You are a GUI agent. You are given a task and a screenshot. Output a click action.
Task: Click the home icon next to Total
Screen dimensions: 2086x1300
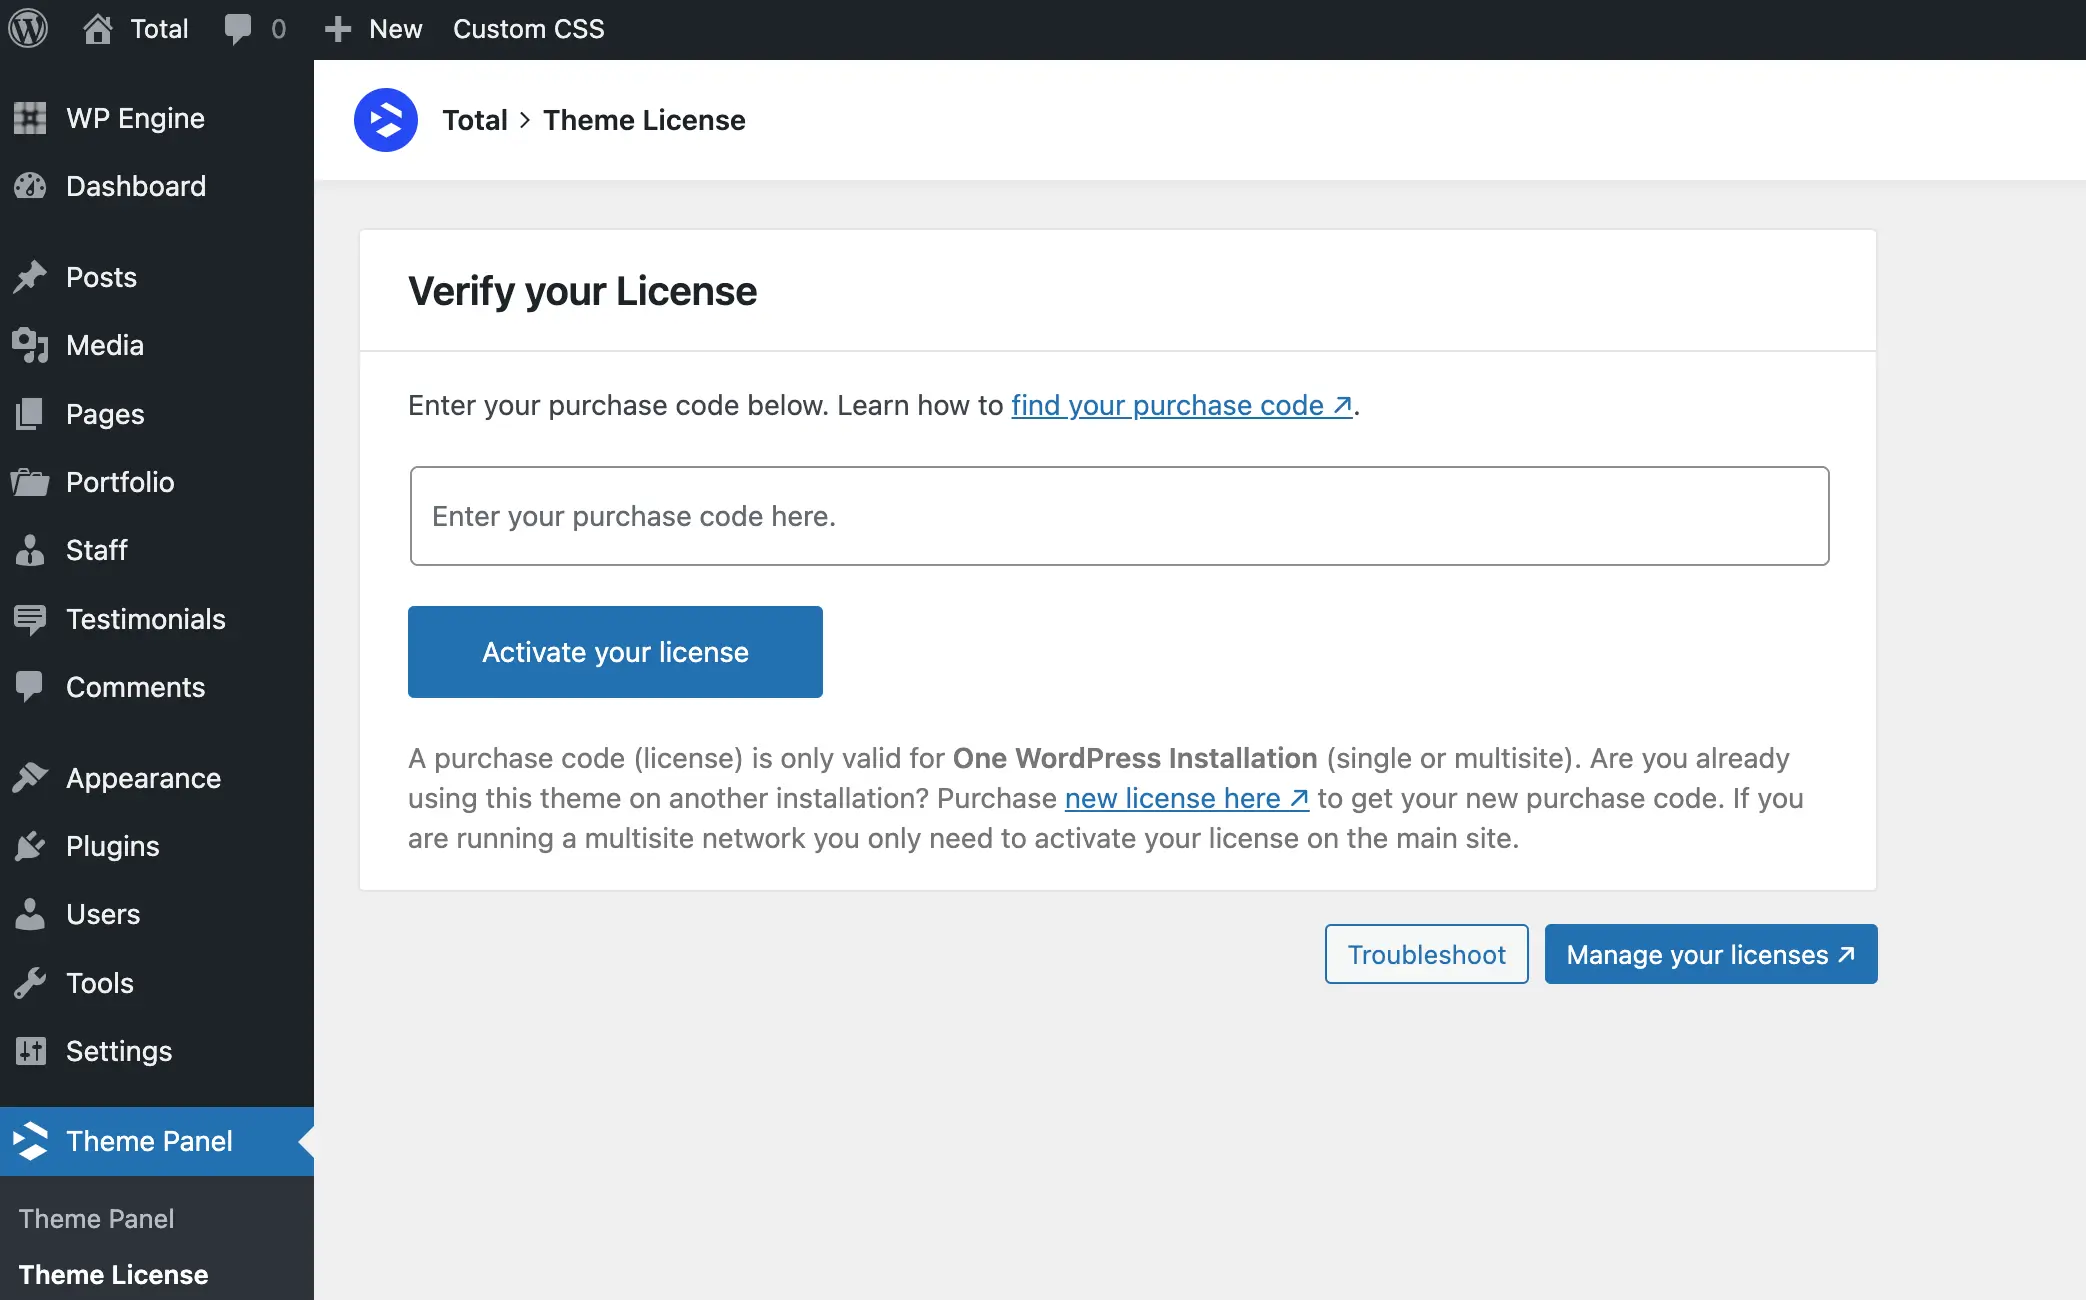point(98,29)
